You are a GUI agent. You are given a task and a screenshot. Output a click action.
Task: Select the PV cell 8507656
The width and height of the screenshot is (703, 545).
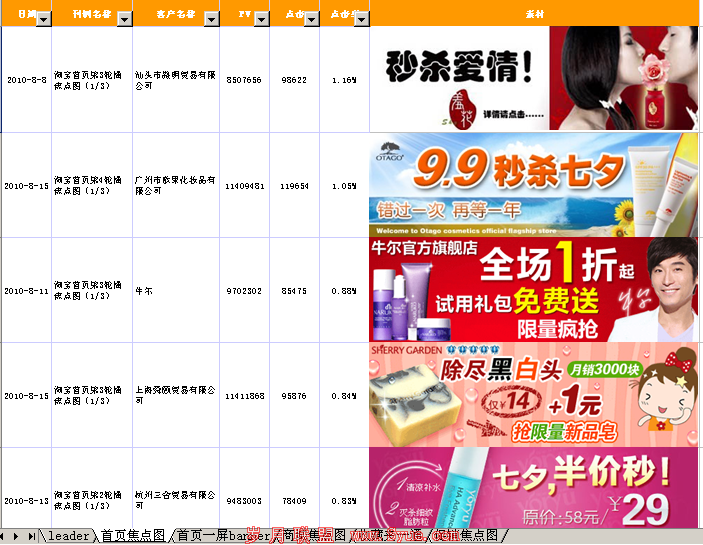(x=244, y=80)
